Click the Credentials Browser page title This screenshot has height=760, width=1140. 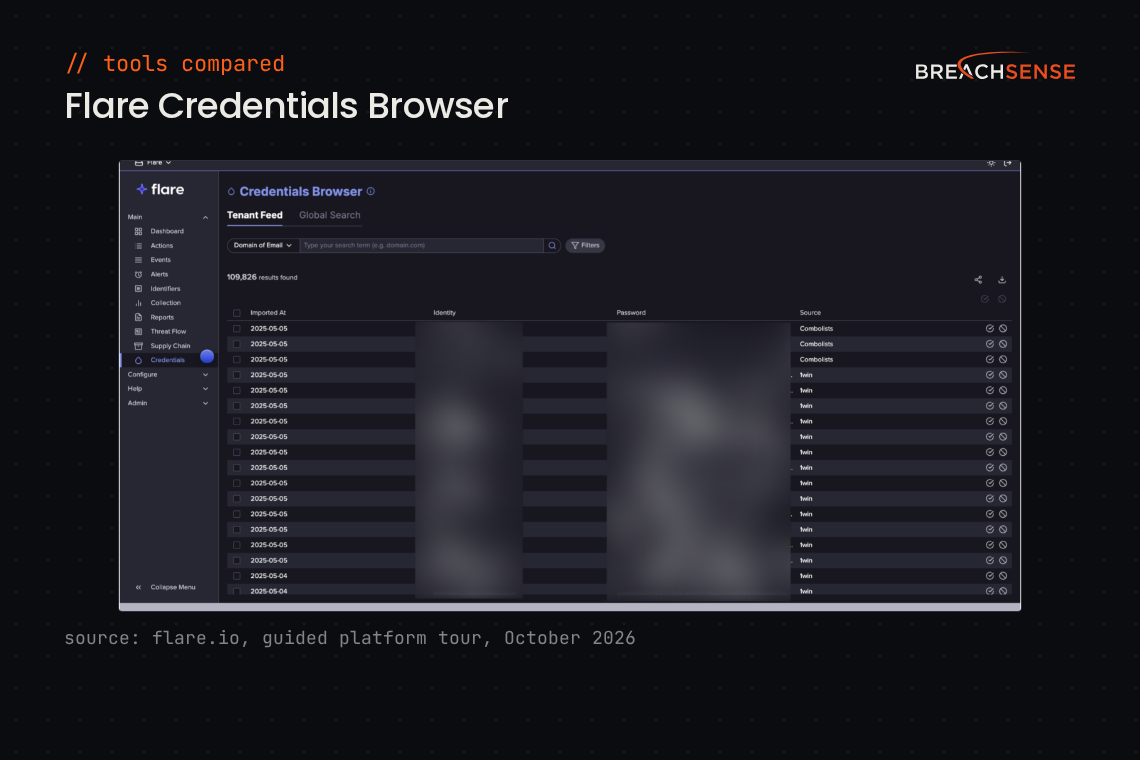(x=300, y=191)
